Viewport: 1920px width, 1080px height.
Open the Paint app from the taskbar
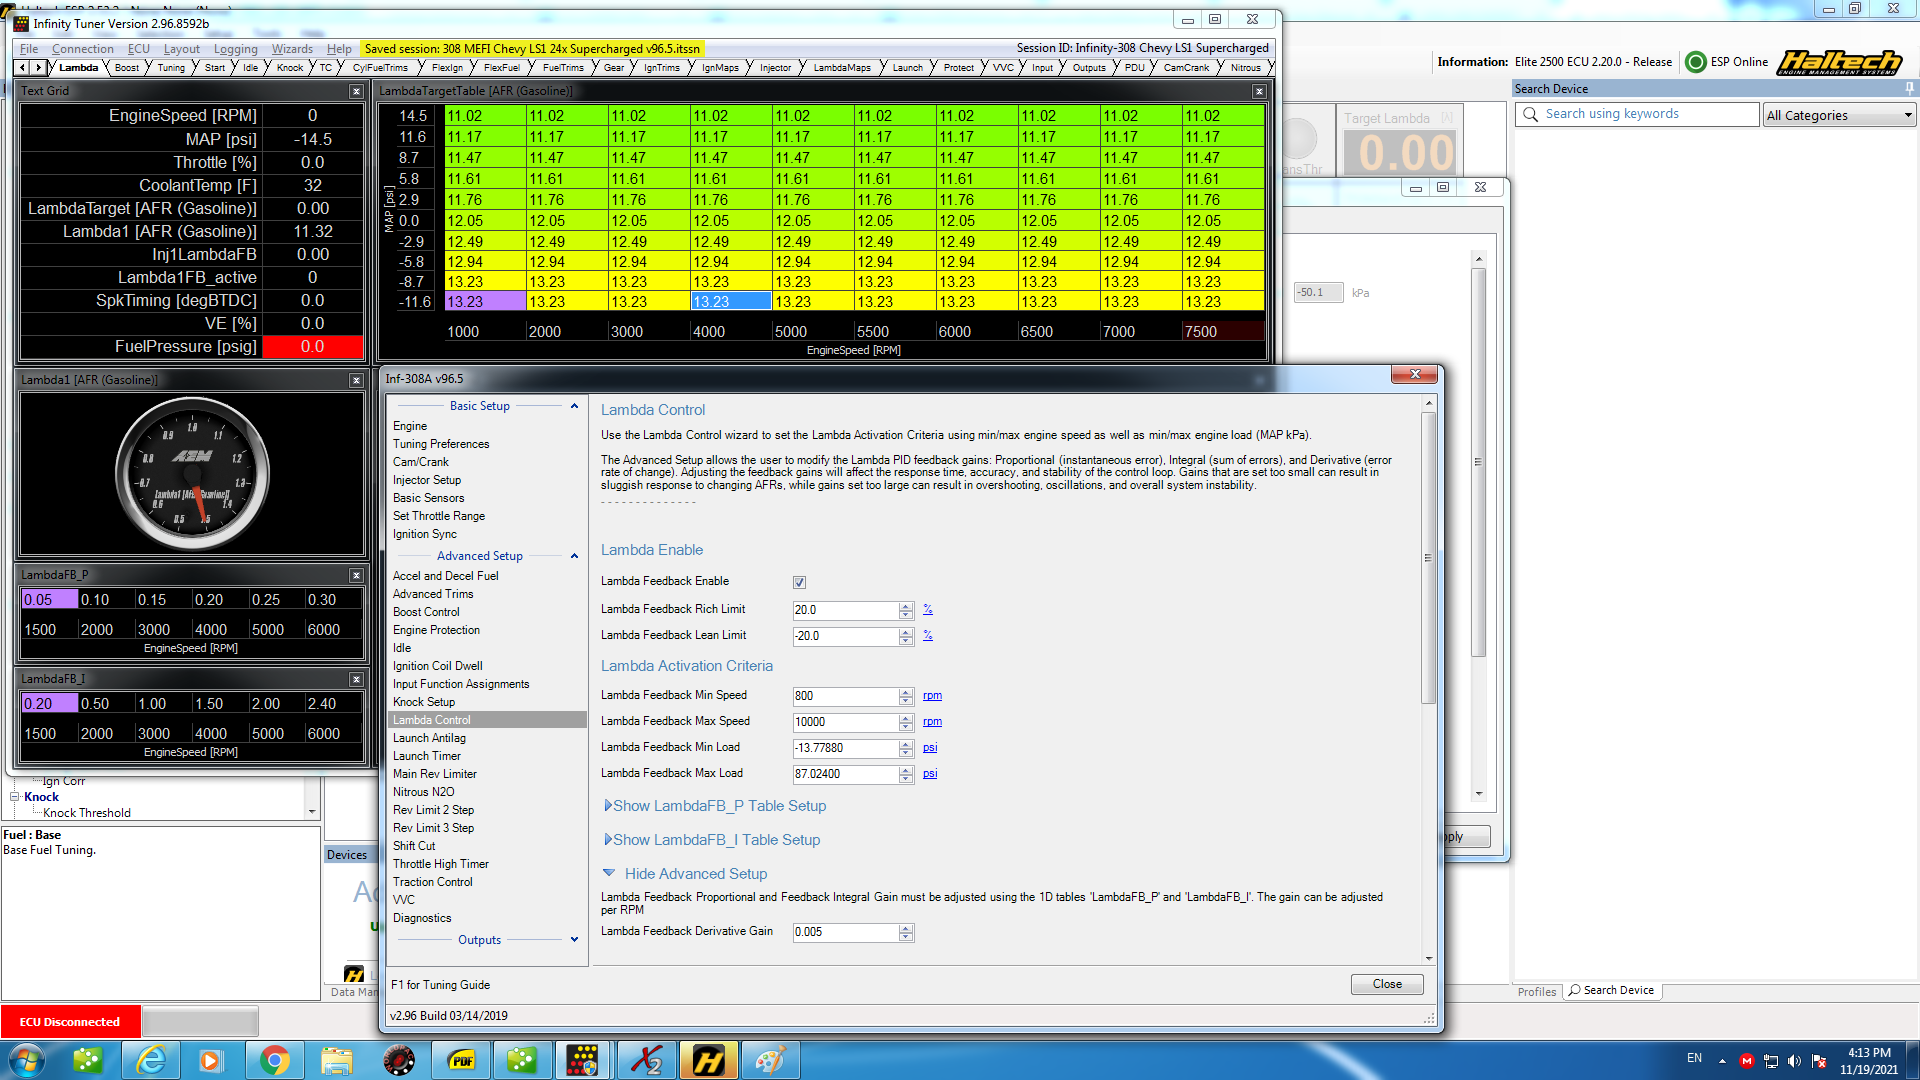770,1060
